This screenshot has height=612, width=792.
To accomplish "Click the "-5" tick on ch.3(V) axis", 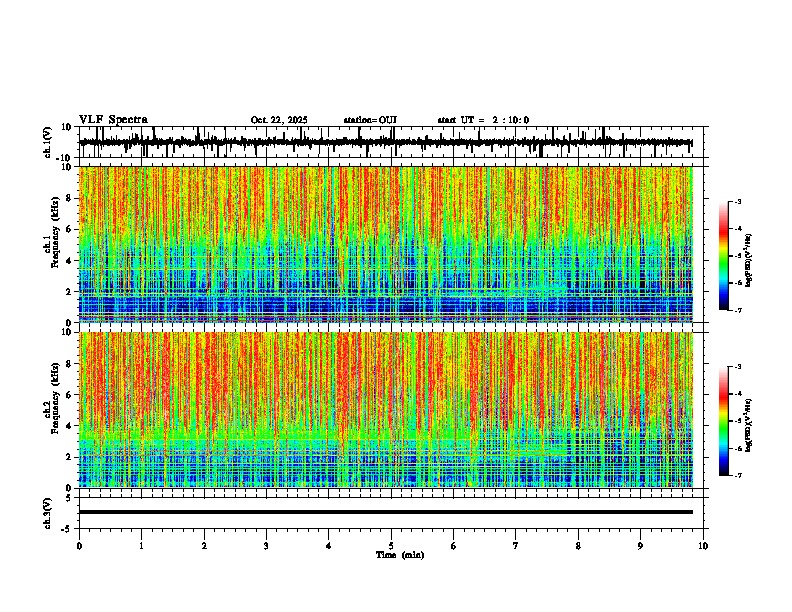I will [67, 529].
